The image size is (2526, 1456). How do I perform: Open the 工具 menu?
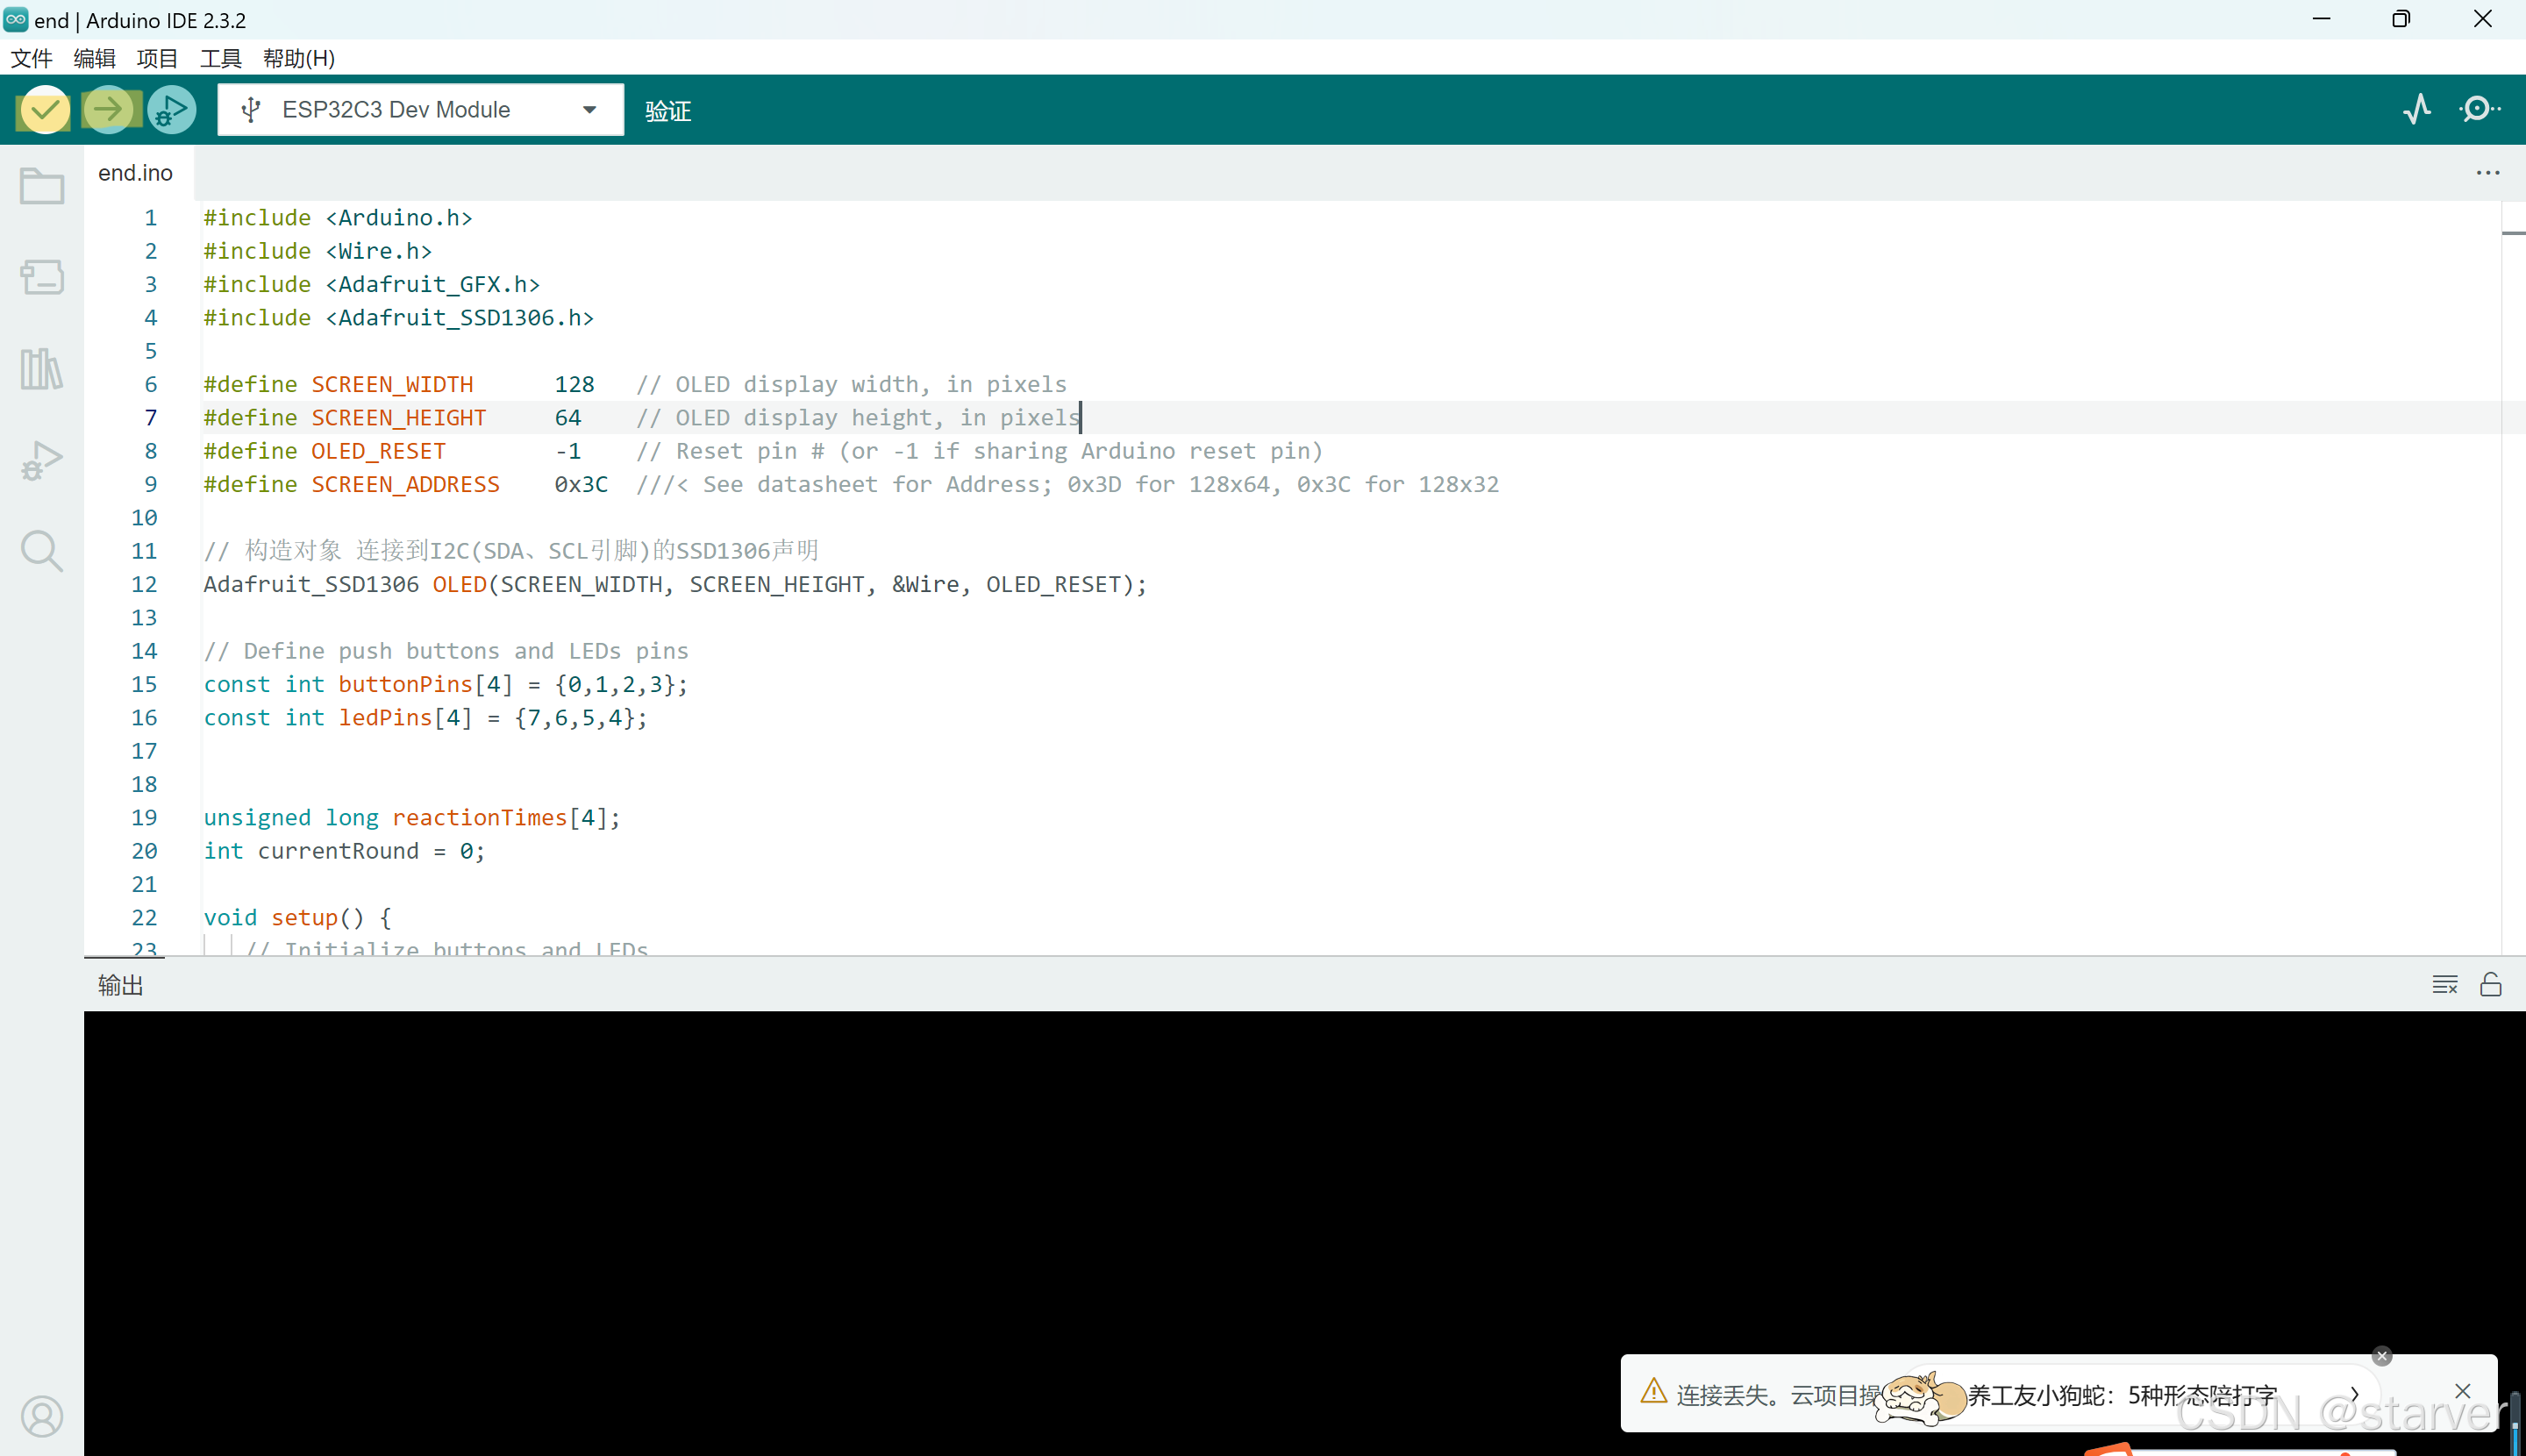pyautogui.click(x=220, y=58)
